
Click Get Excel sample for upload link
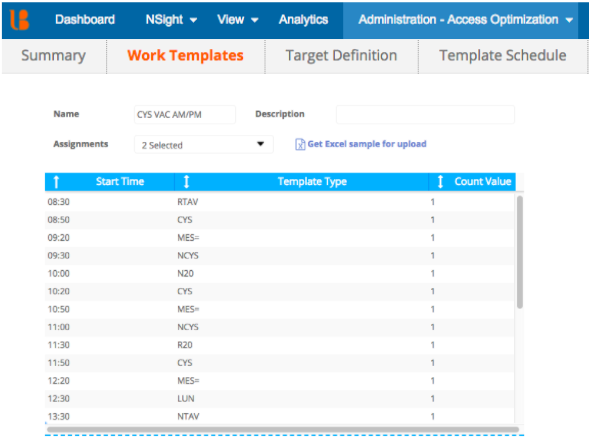point(367,144)
